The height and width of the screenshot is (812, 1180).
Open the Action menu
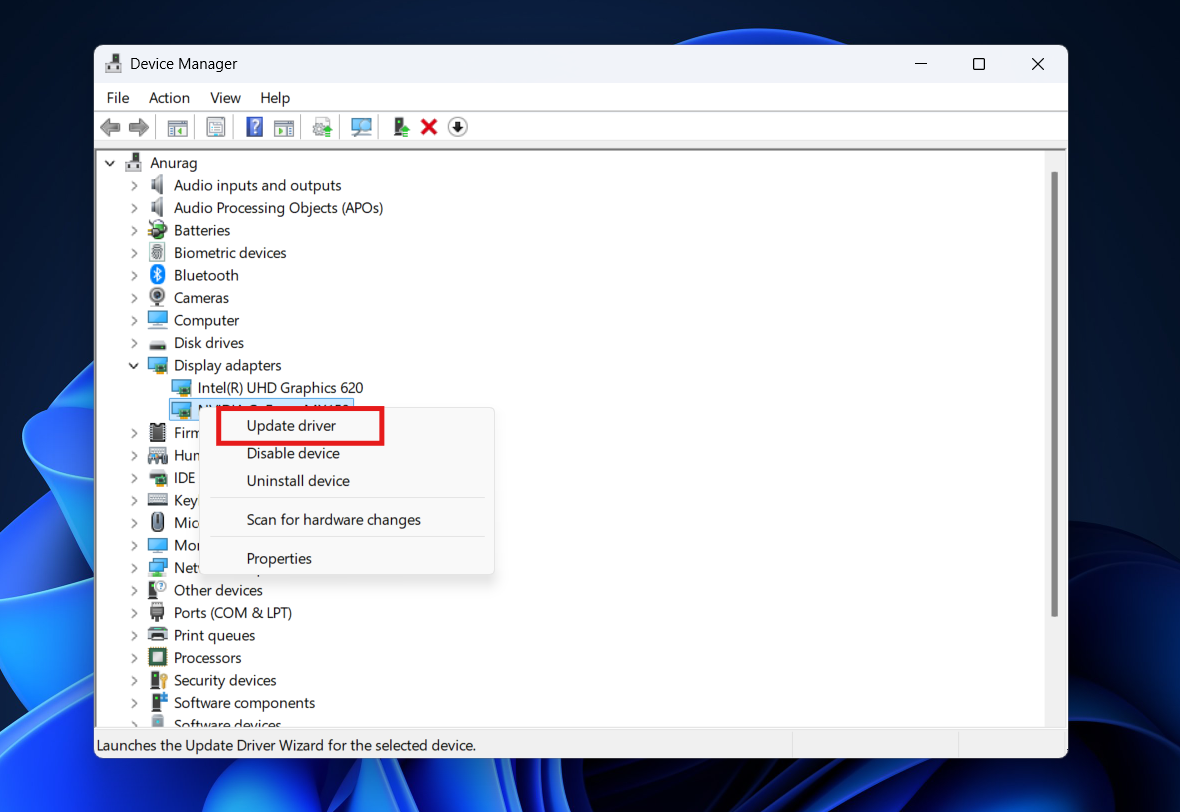[169, 97]
